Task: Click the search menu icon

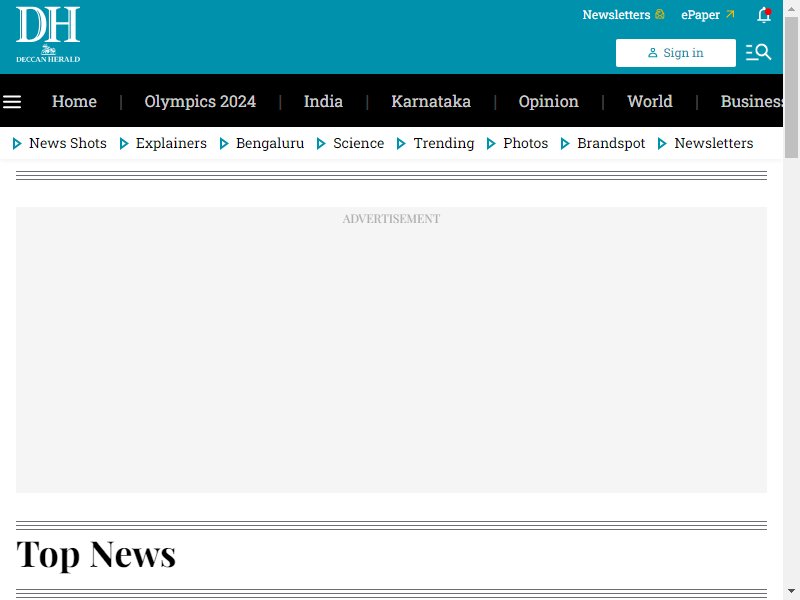Action: [x=758, y=53]
